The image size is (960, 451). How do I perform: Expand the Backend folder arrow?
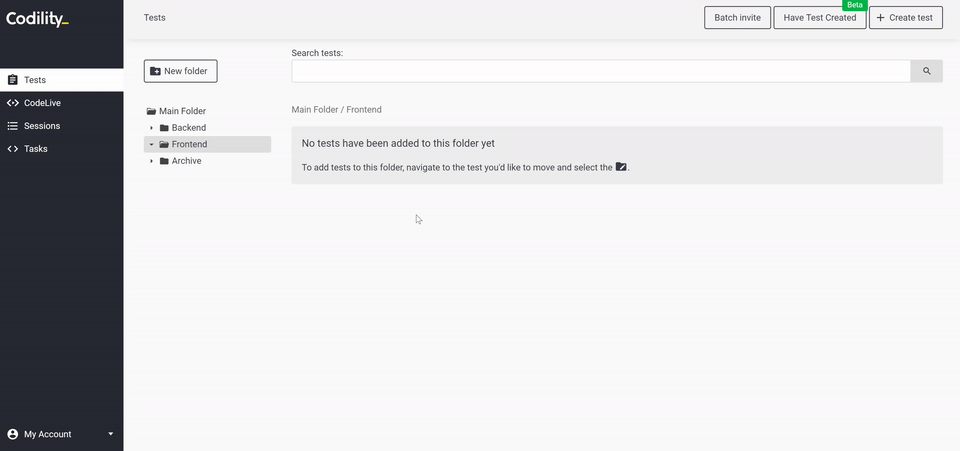click(x=151, y=128)
